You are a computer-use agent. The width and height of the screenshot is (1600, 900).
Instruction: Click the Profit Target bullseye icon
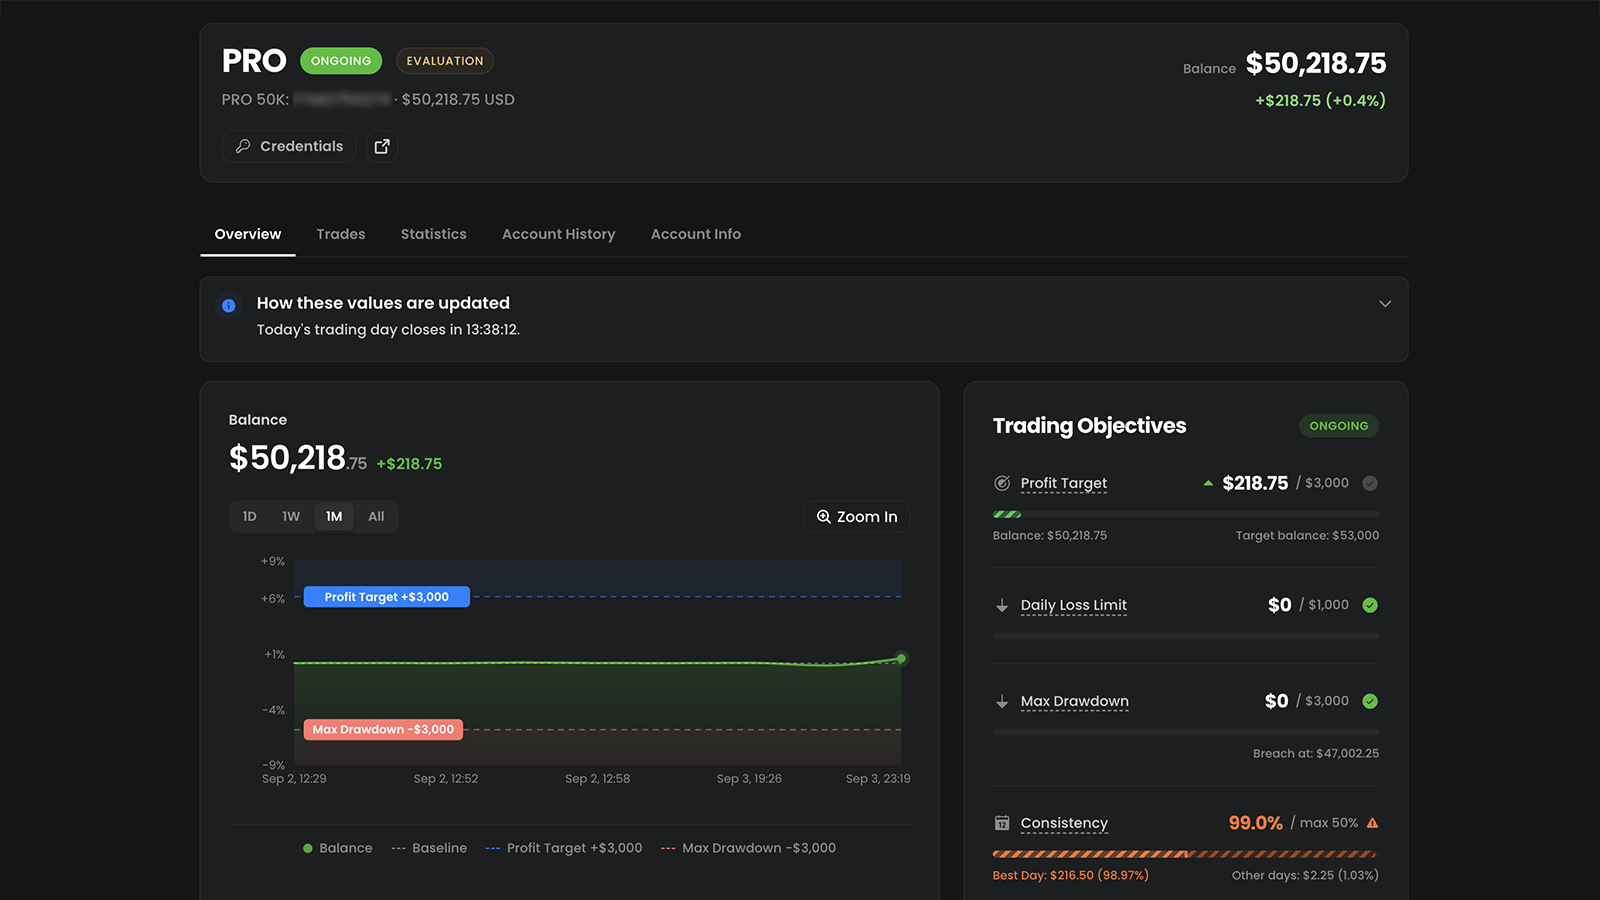1002,483
